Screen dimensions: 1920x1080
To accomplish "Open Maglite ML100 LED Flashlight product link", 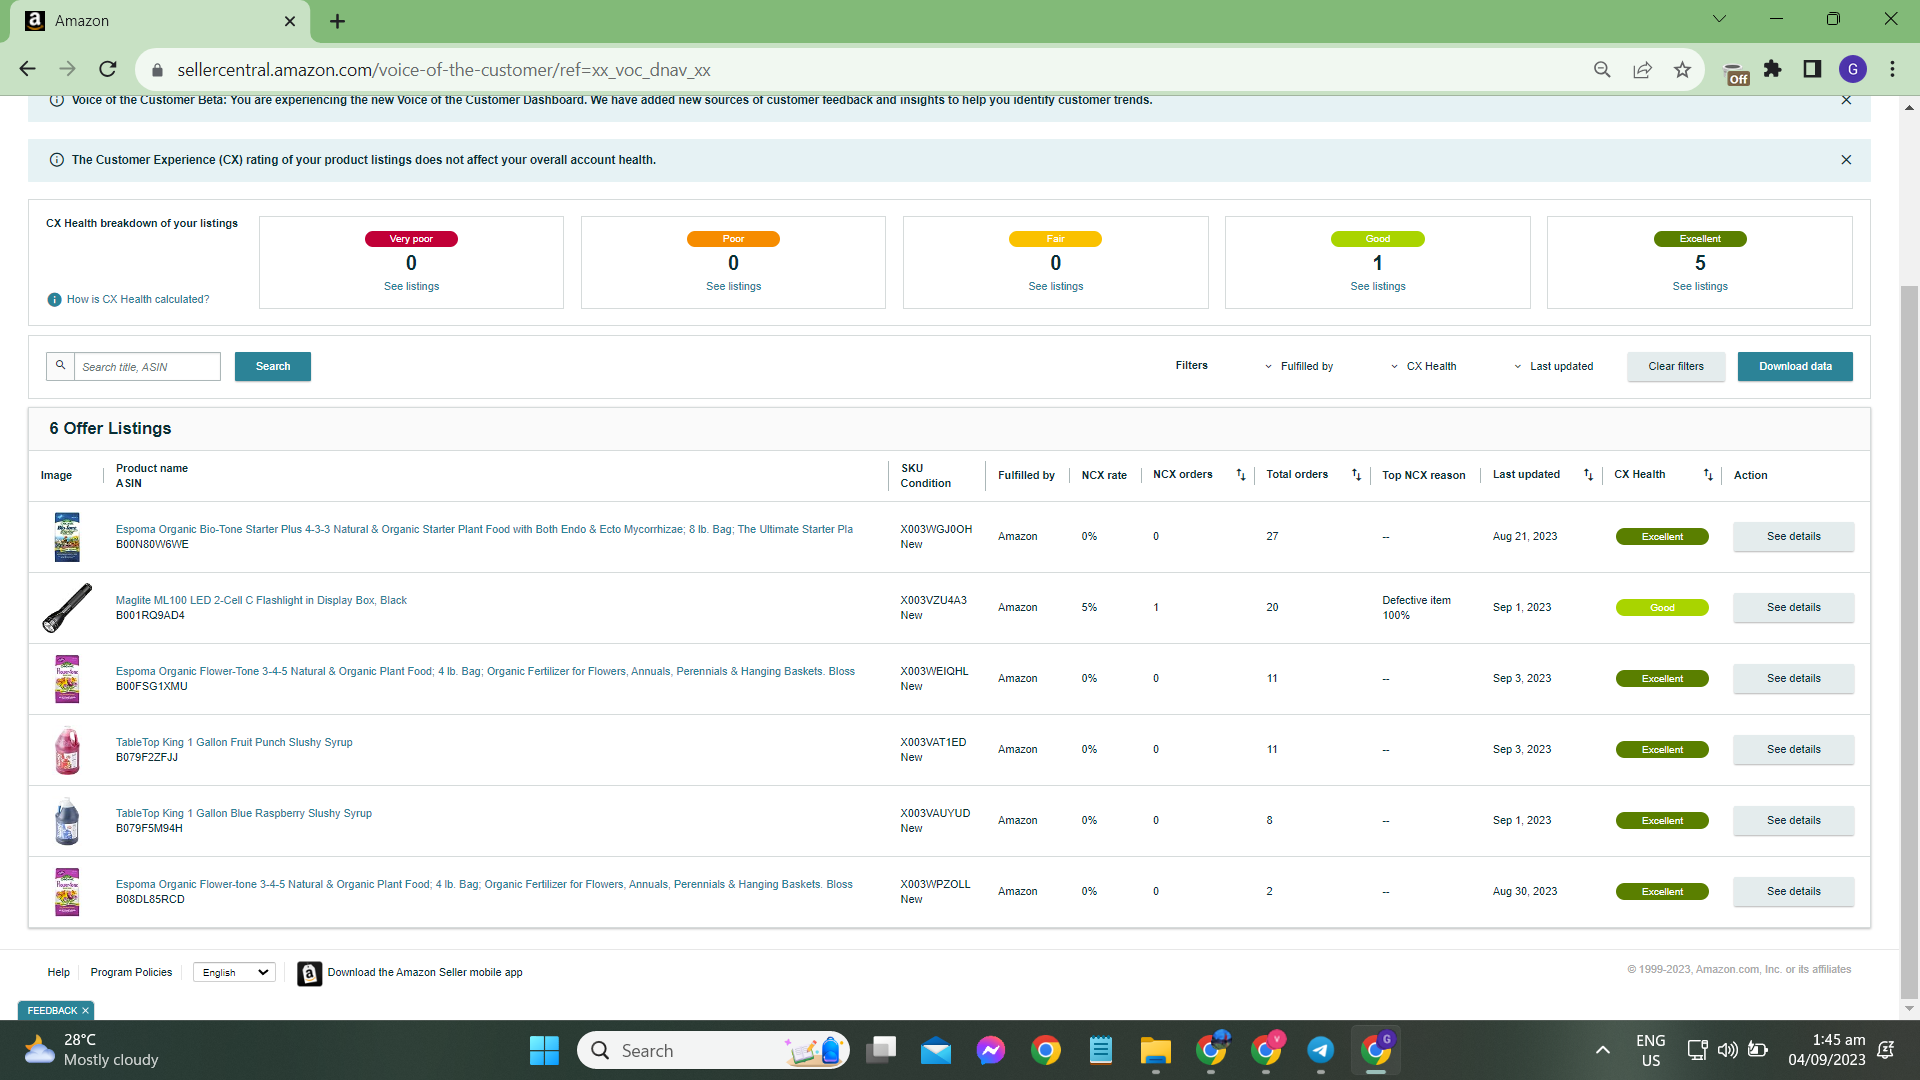I will pyautogui.click(x=261, y=601).
